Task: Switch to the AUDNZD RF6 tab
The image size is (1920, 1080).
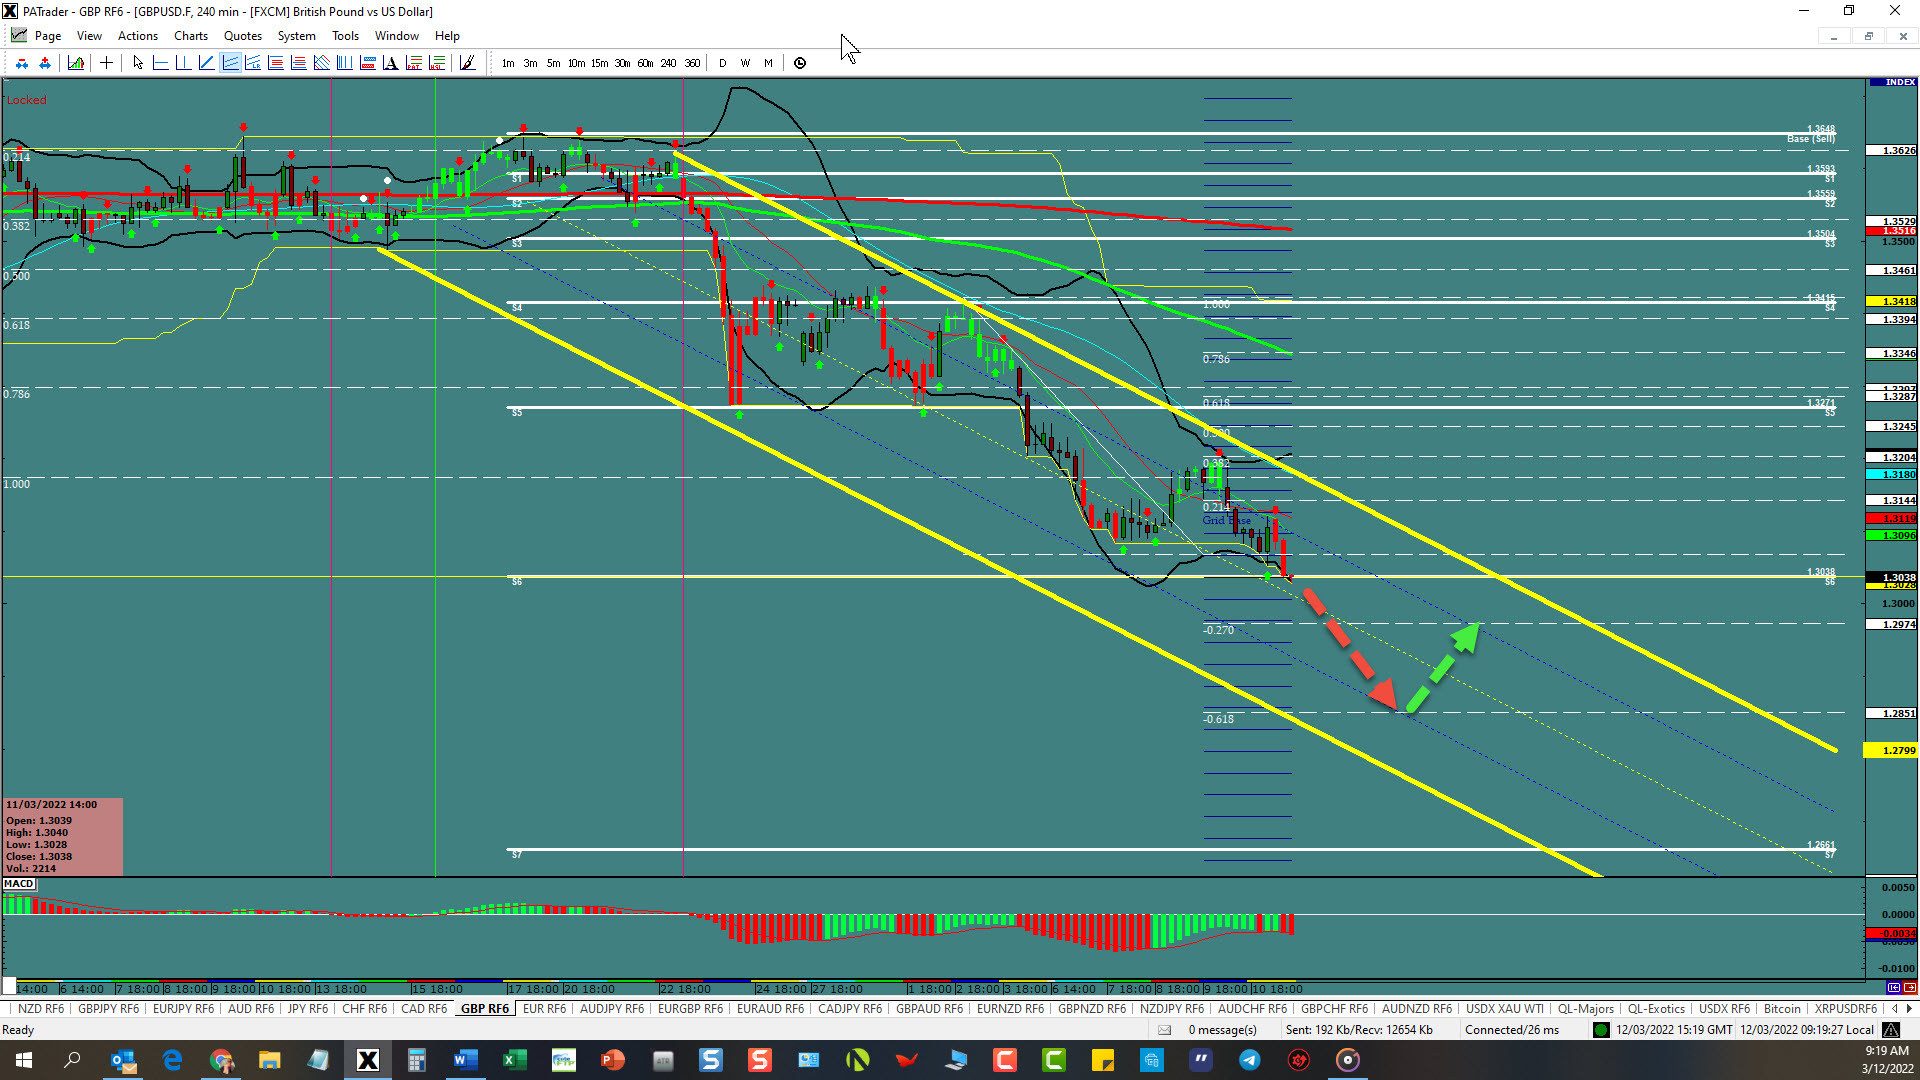Action: (x=1416, y=1009)
